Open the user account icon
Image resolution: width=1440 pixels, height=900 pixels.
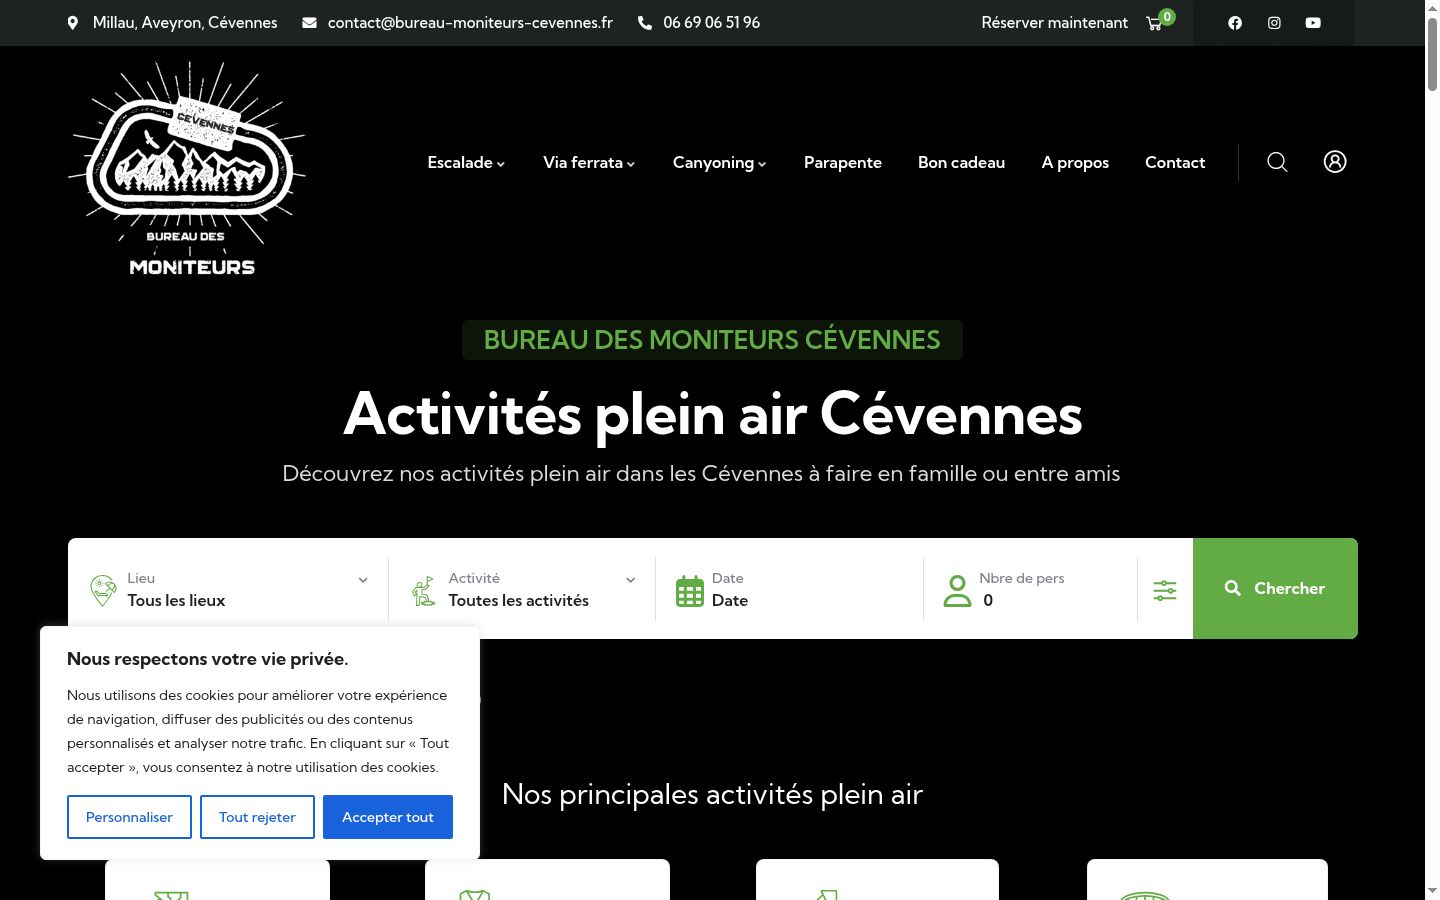click(x=1335, y=162)
